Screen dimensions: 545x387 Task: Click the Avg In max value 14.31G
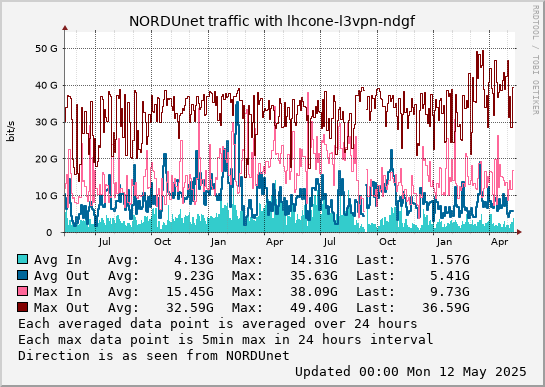point(314,260)
